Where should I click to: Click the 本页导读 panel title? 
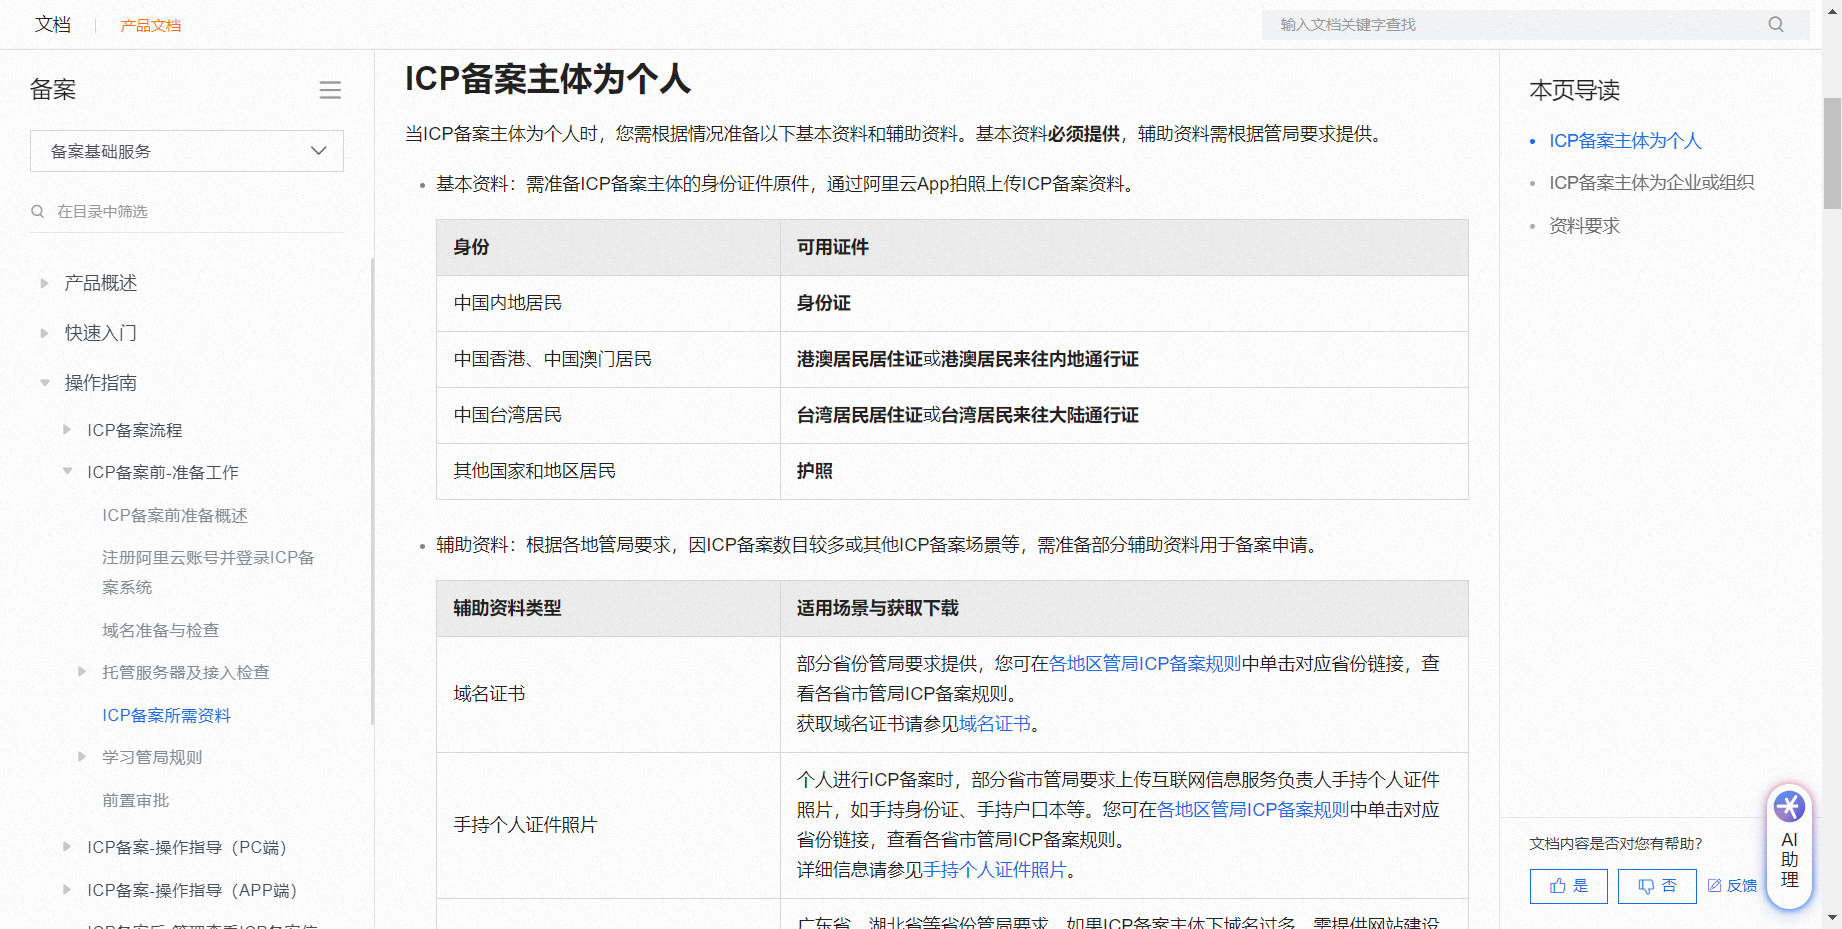click(x=1574, y=90)
